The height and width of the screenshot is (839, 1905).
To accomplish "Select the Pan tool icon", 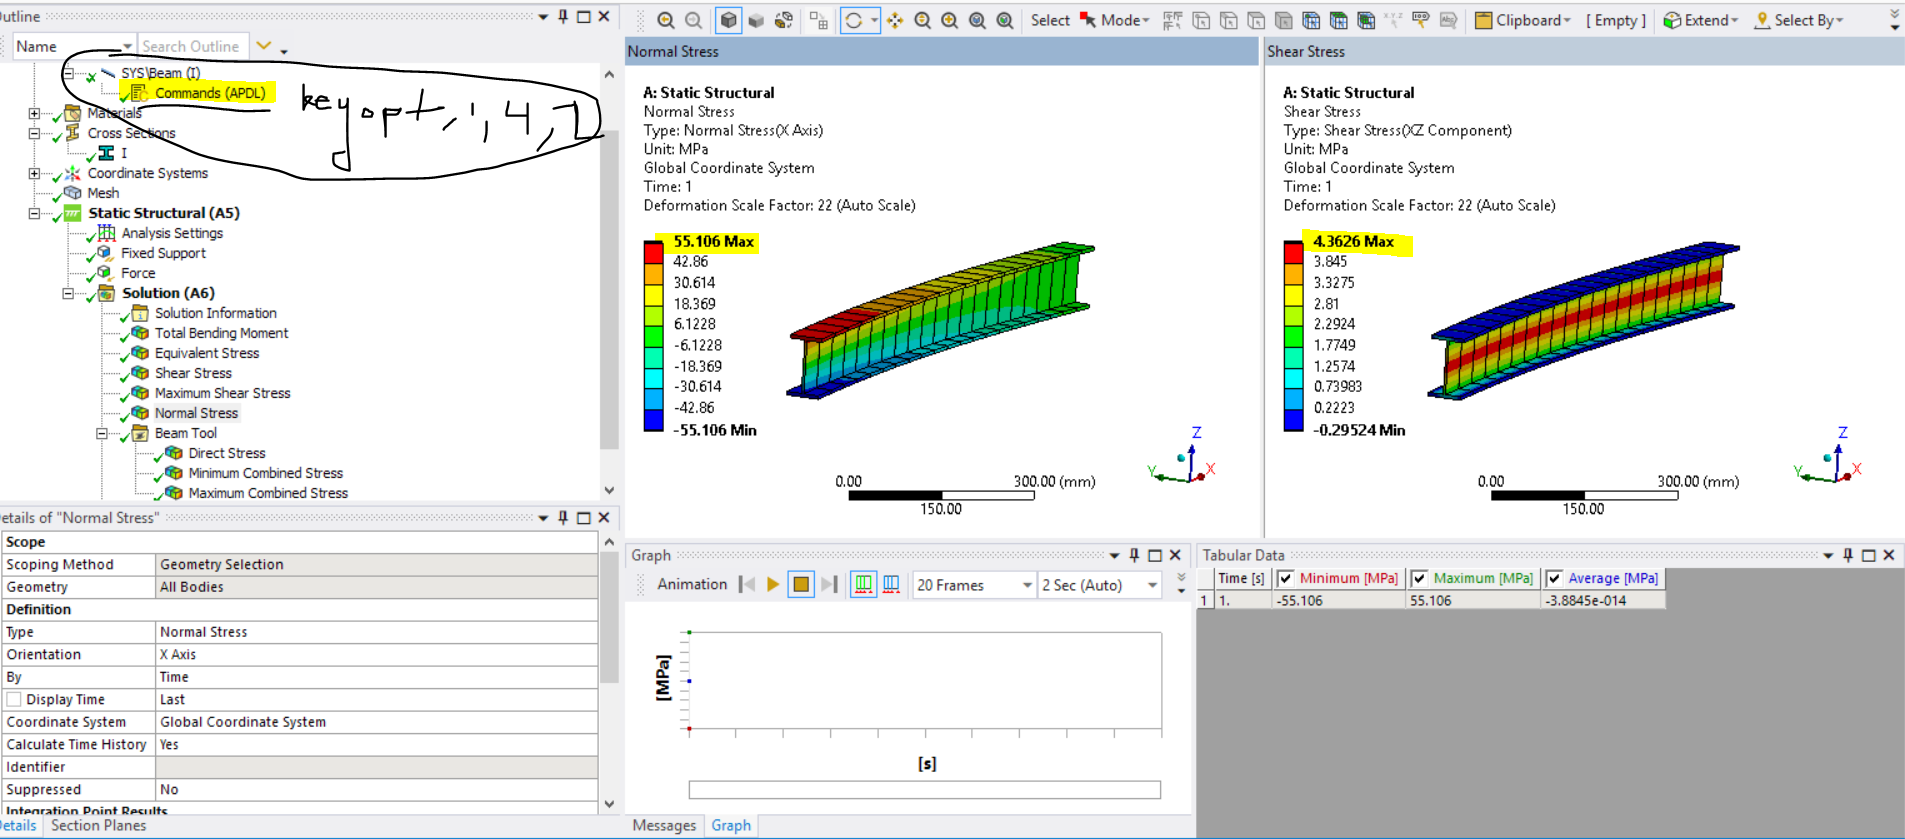I will (x=895, y=21).
